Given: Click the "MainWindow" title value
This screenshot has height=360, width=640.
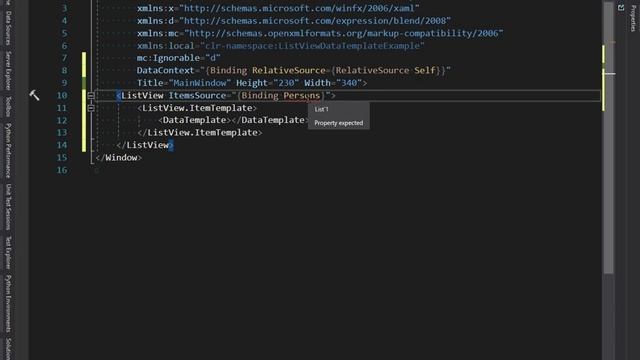Looking at the screenshot, I should (200, 83).
